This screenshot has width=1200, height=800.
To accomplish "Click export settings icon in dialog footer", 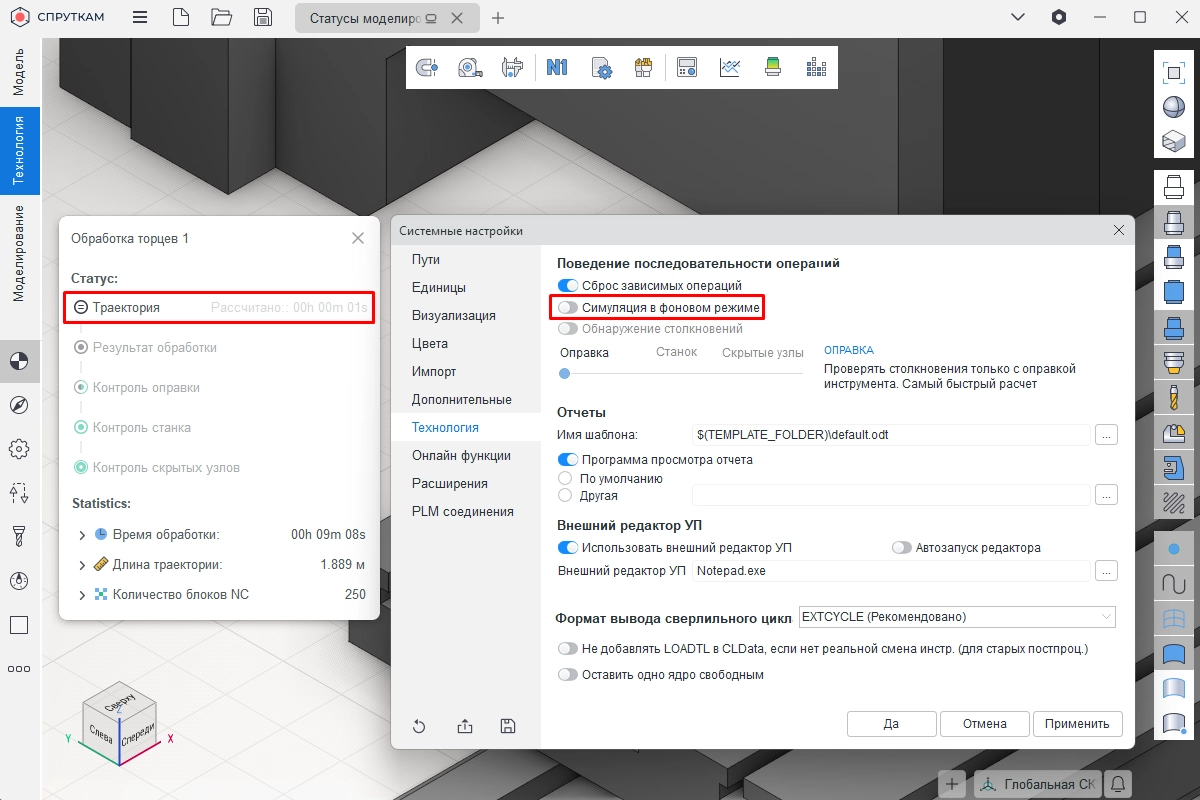I will [x=464, y=727].
